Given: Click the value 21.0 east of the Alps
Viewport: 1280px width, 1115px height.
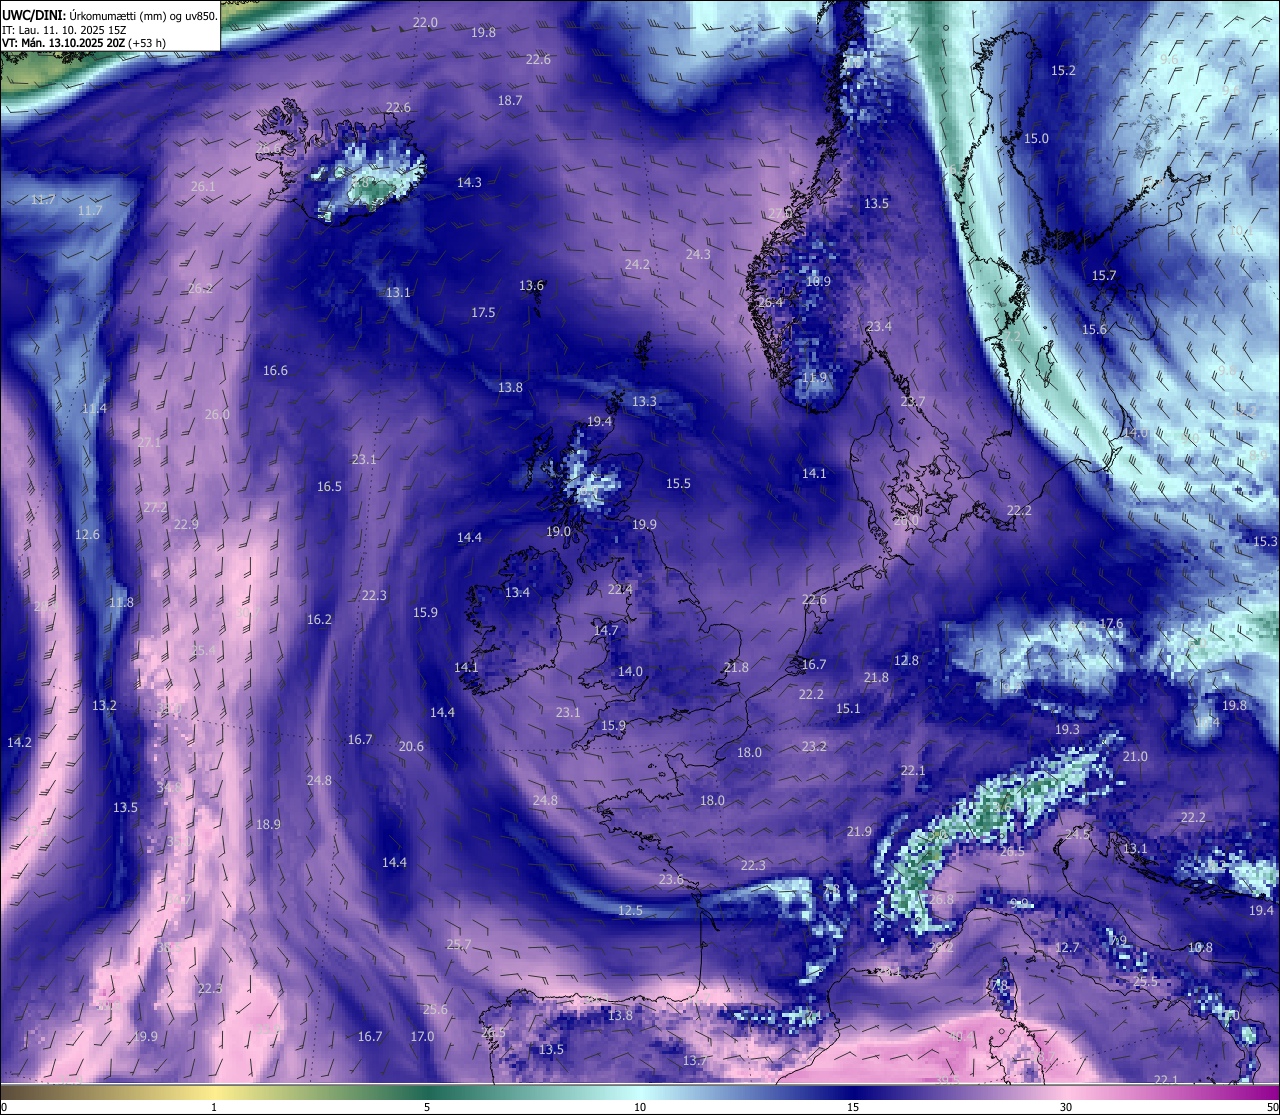Looking at the screenshot, I should tap(1135, 756).
